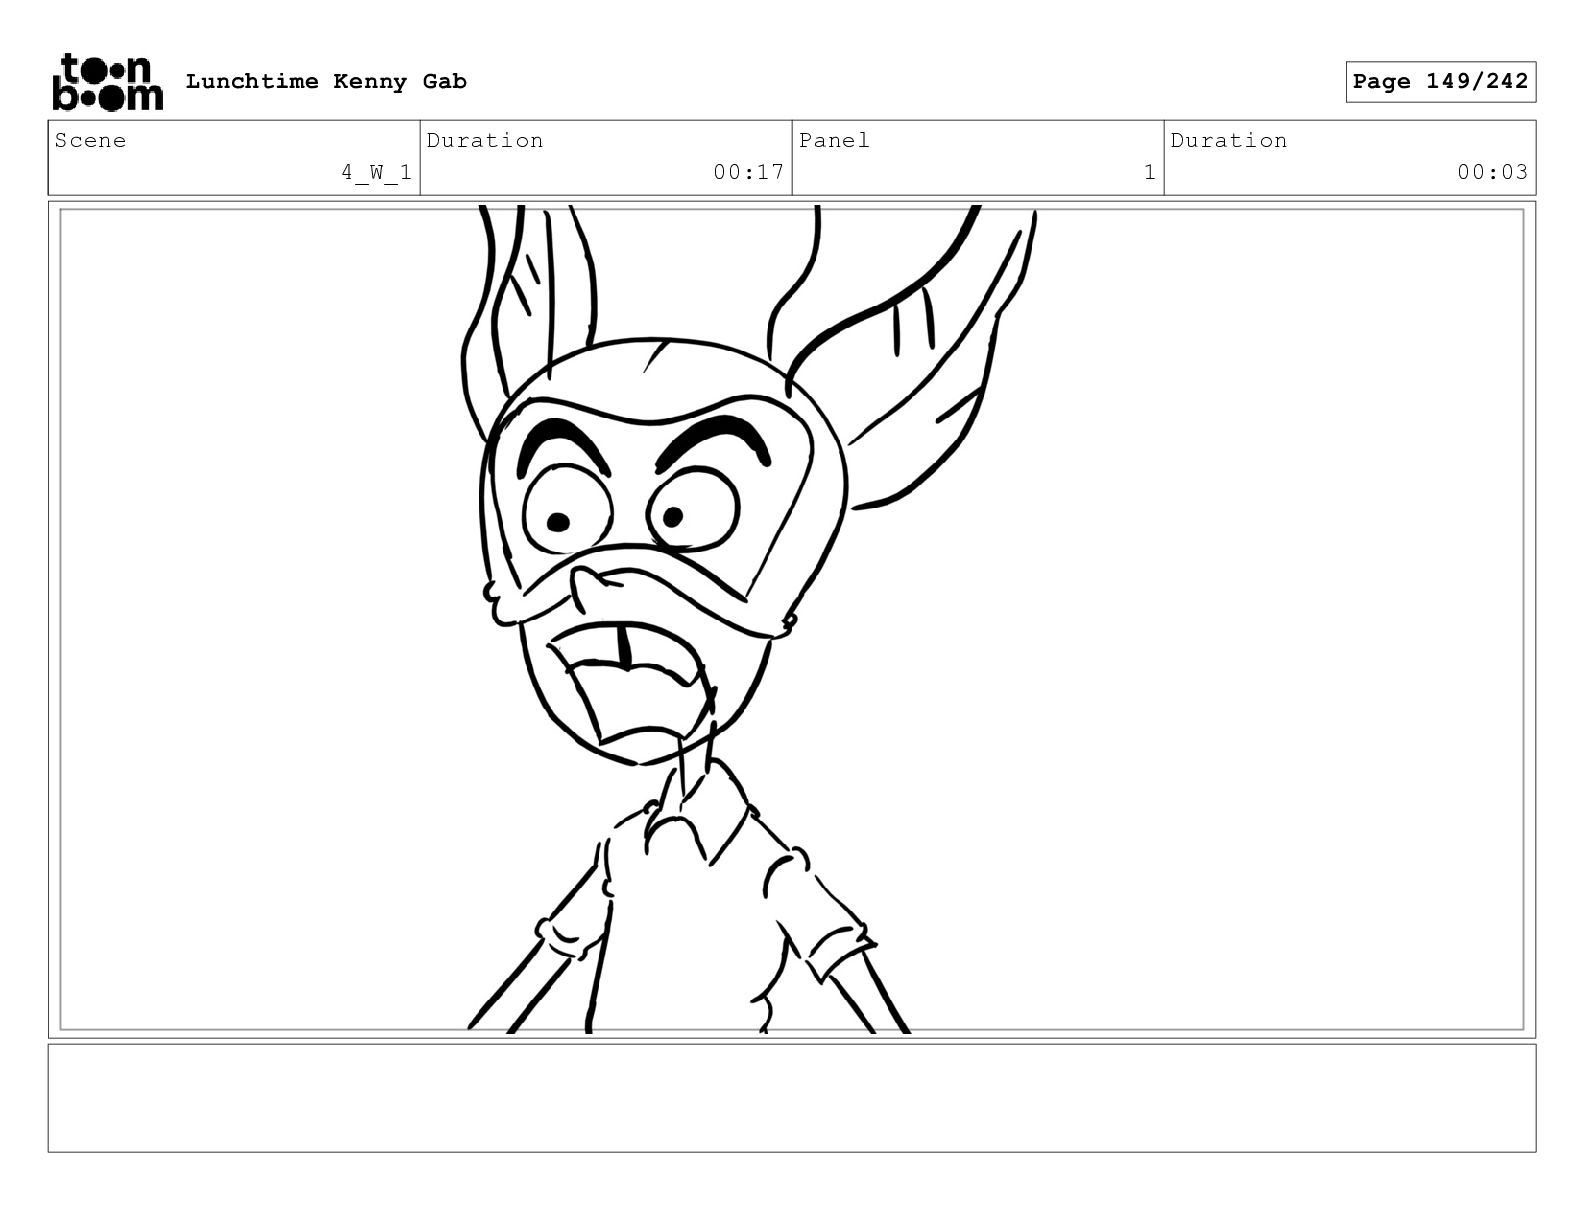Click the Toon Boom logo
The height and width of the screenshot is (1224, 1584).
[x=107, y=82]
